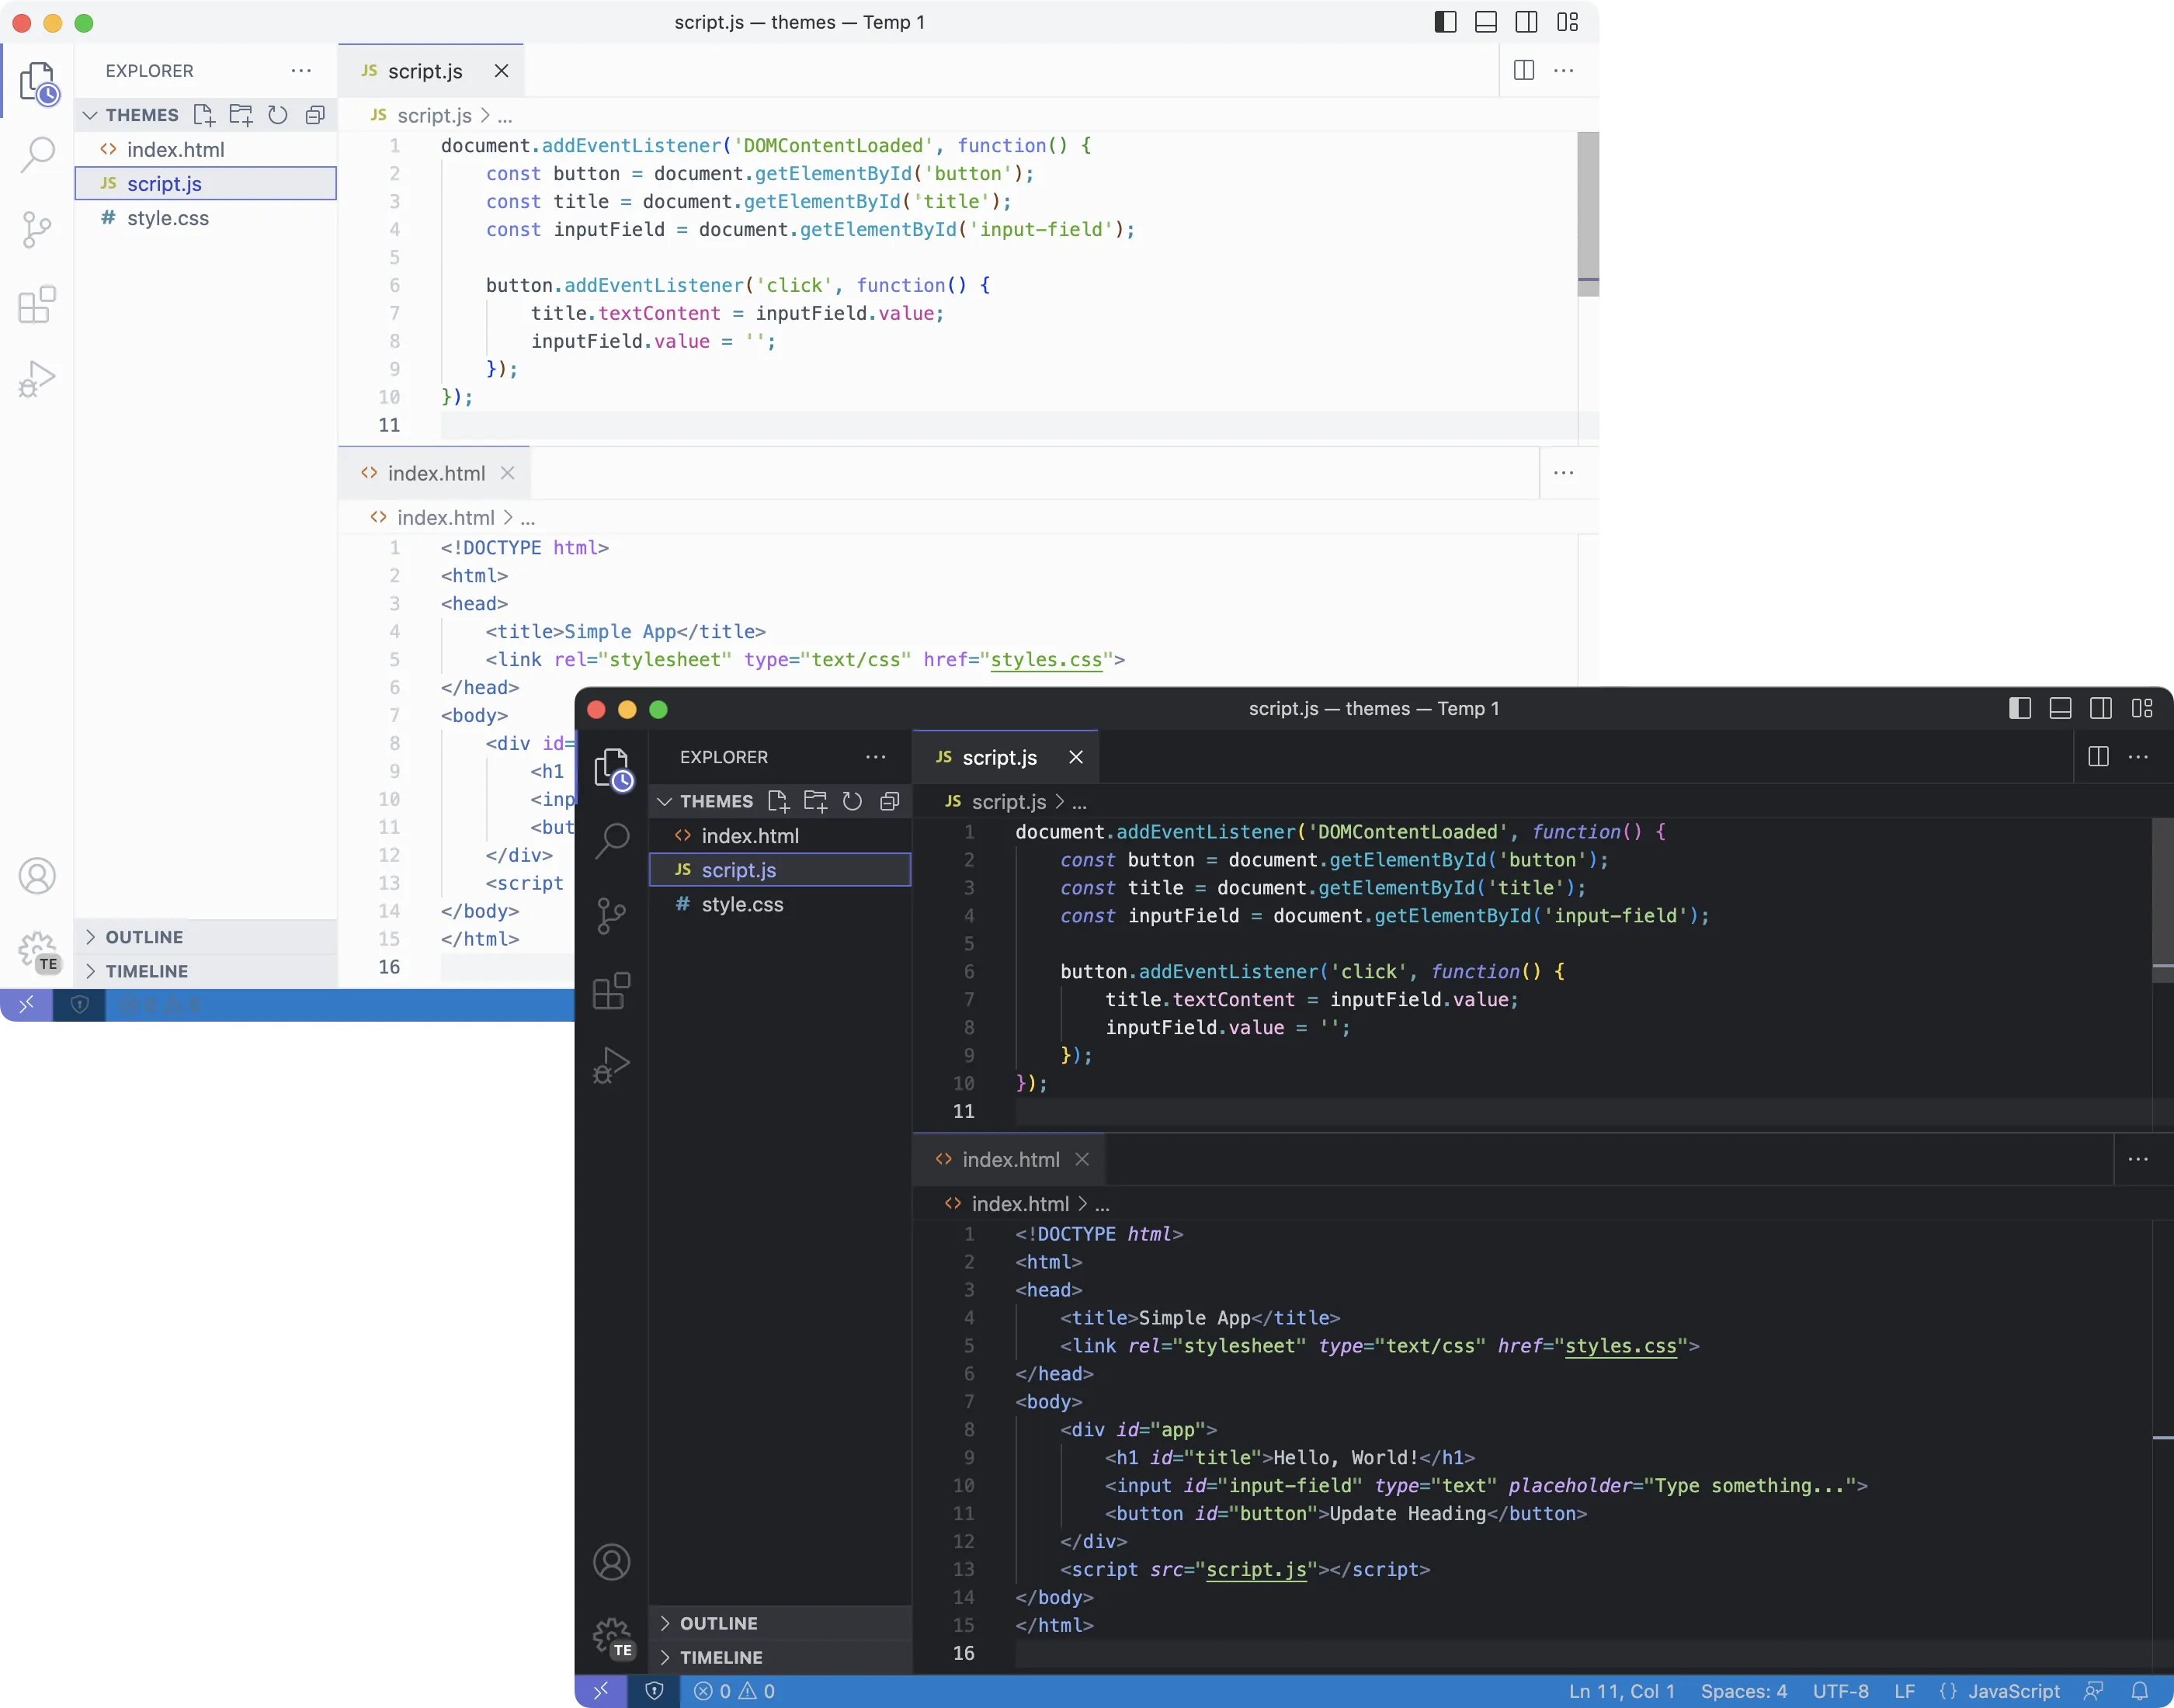Viewport: 2174px width, 1708px height.
Task: Click JavaScript language mode in status bar
Action: pos(2013,1691)
